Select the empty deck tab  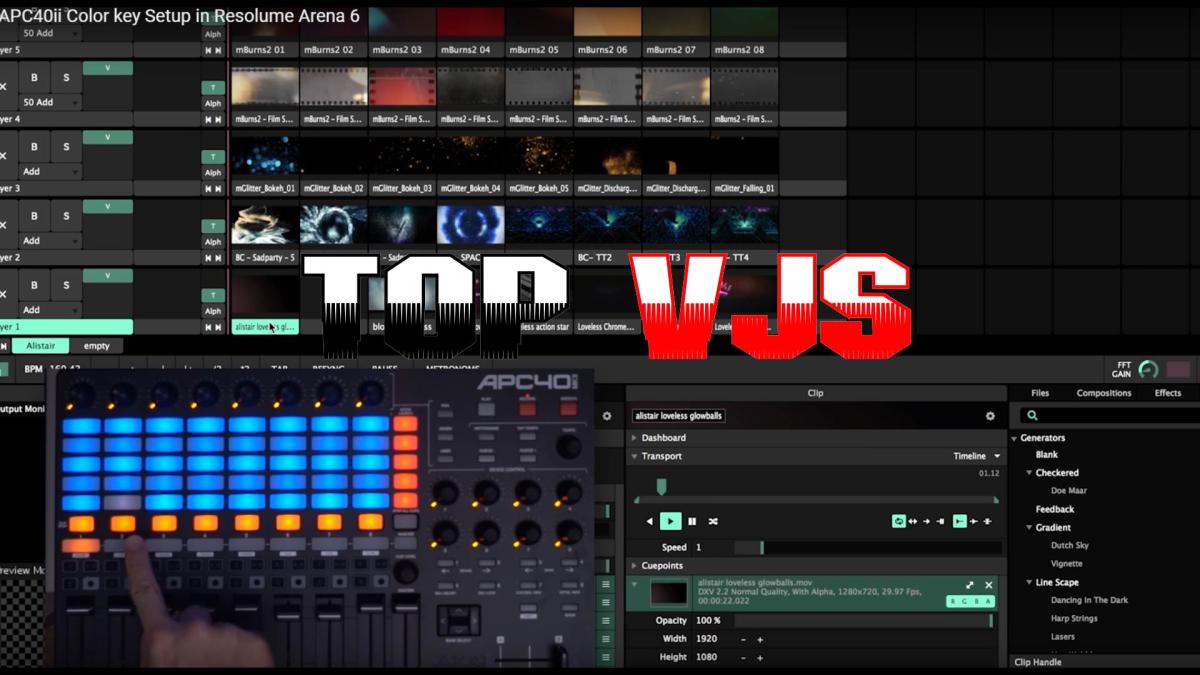pyautogui.click(x=97, y=345)
